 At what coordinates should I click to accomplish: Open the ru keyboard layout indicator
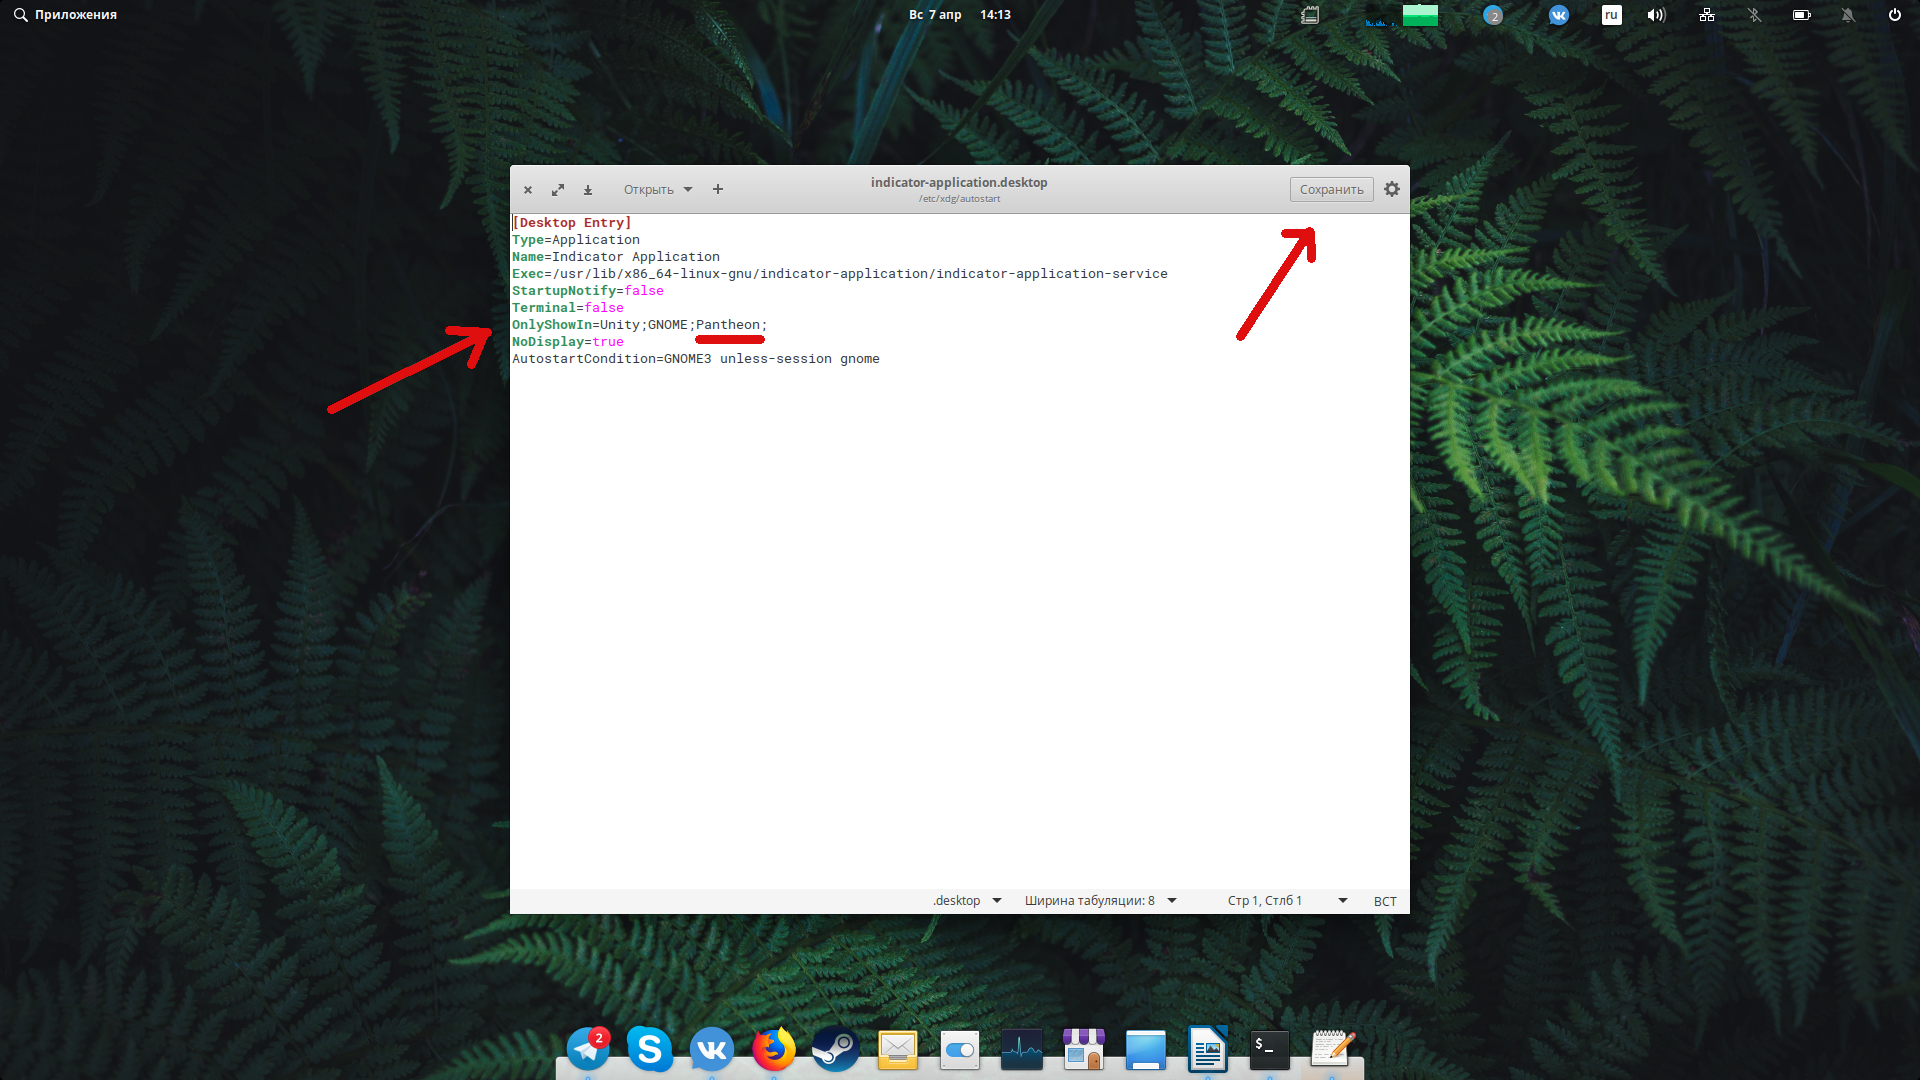tap(1611, 15)
